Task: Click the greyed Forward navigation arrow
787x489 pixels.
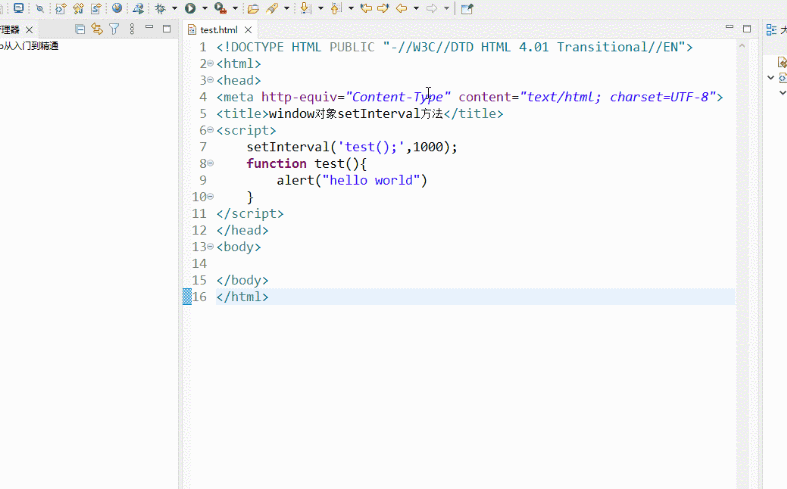Action: click(432, 9)
